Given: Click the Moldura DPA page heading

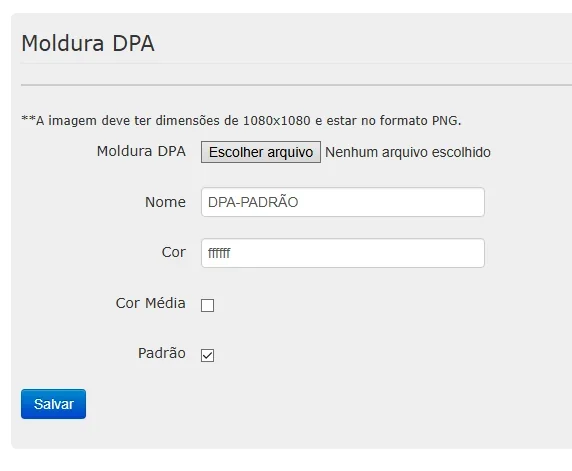Looking at the screenshot, I should coord(88,43).
